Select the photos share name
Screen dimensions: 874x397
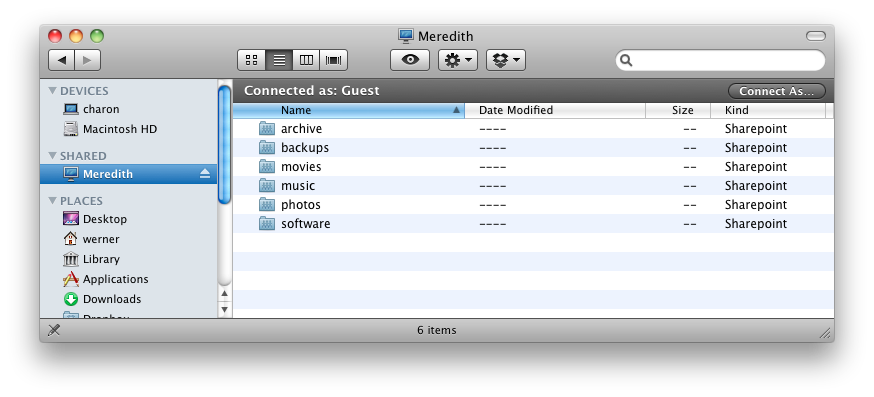[301, 205]
